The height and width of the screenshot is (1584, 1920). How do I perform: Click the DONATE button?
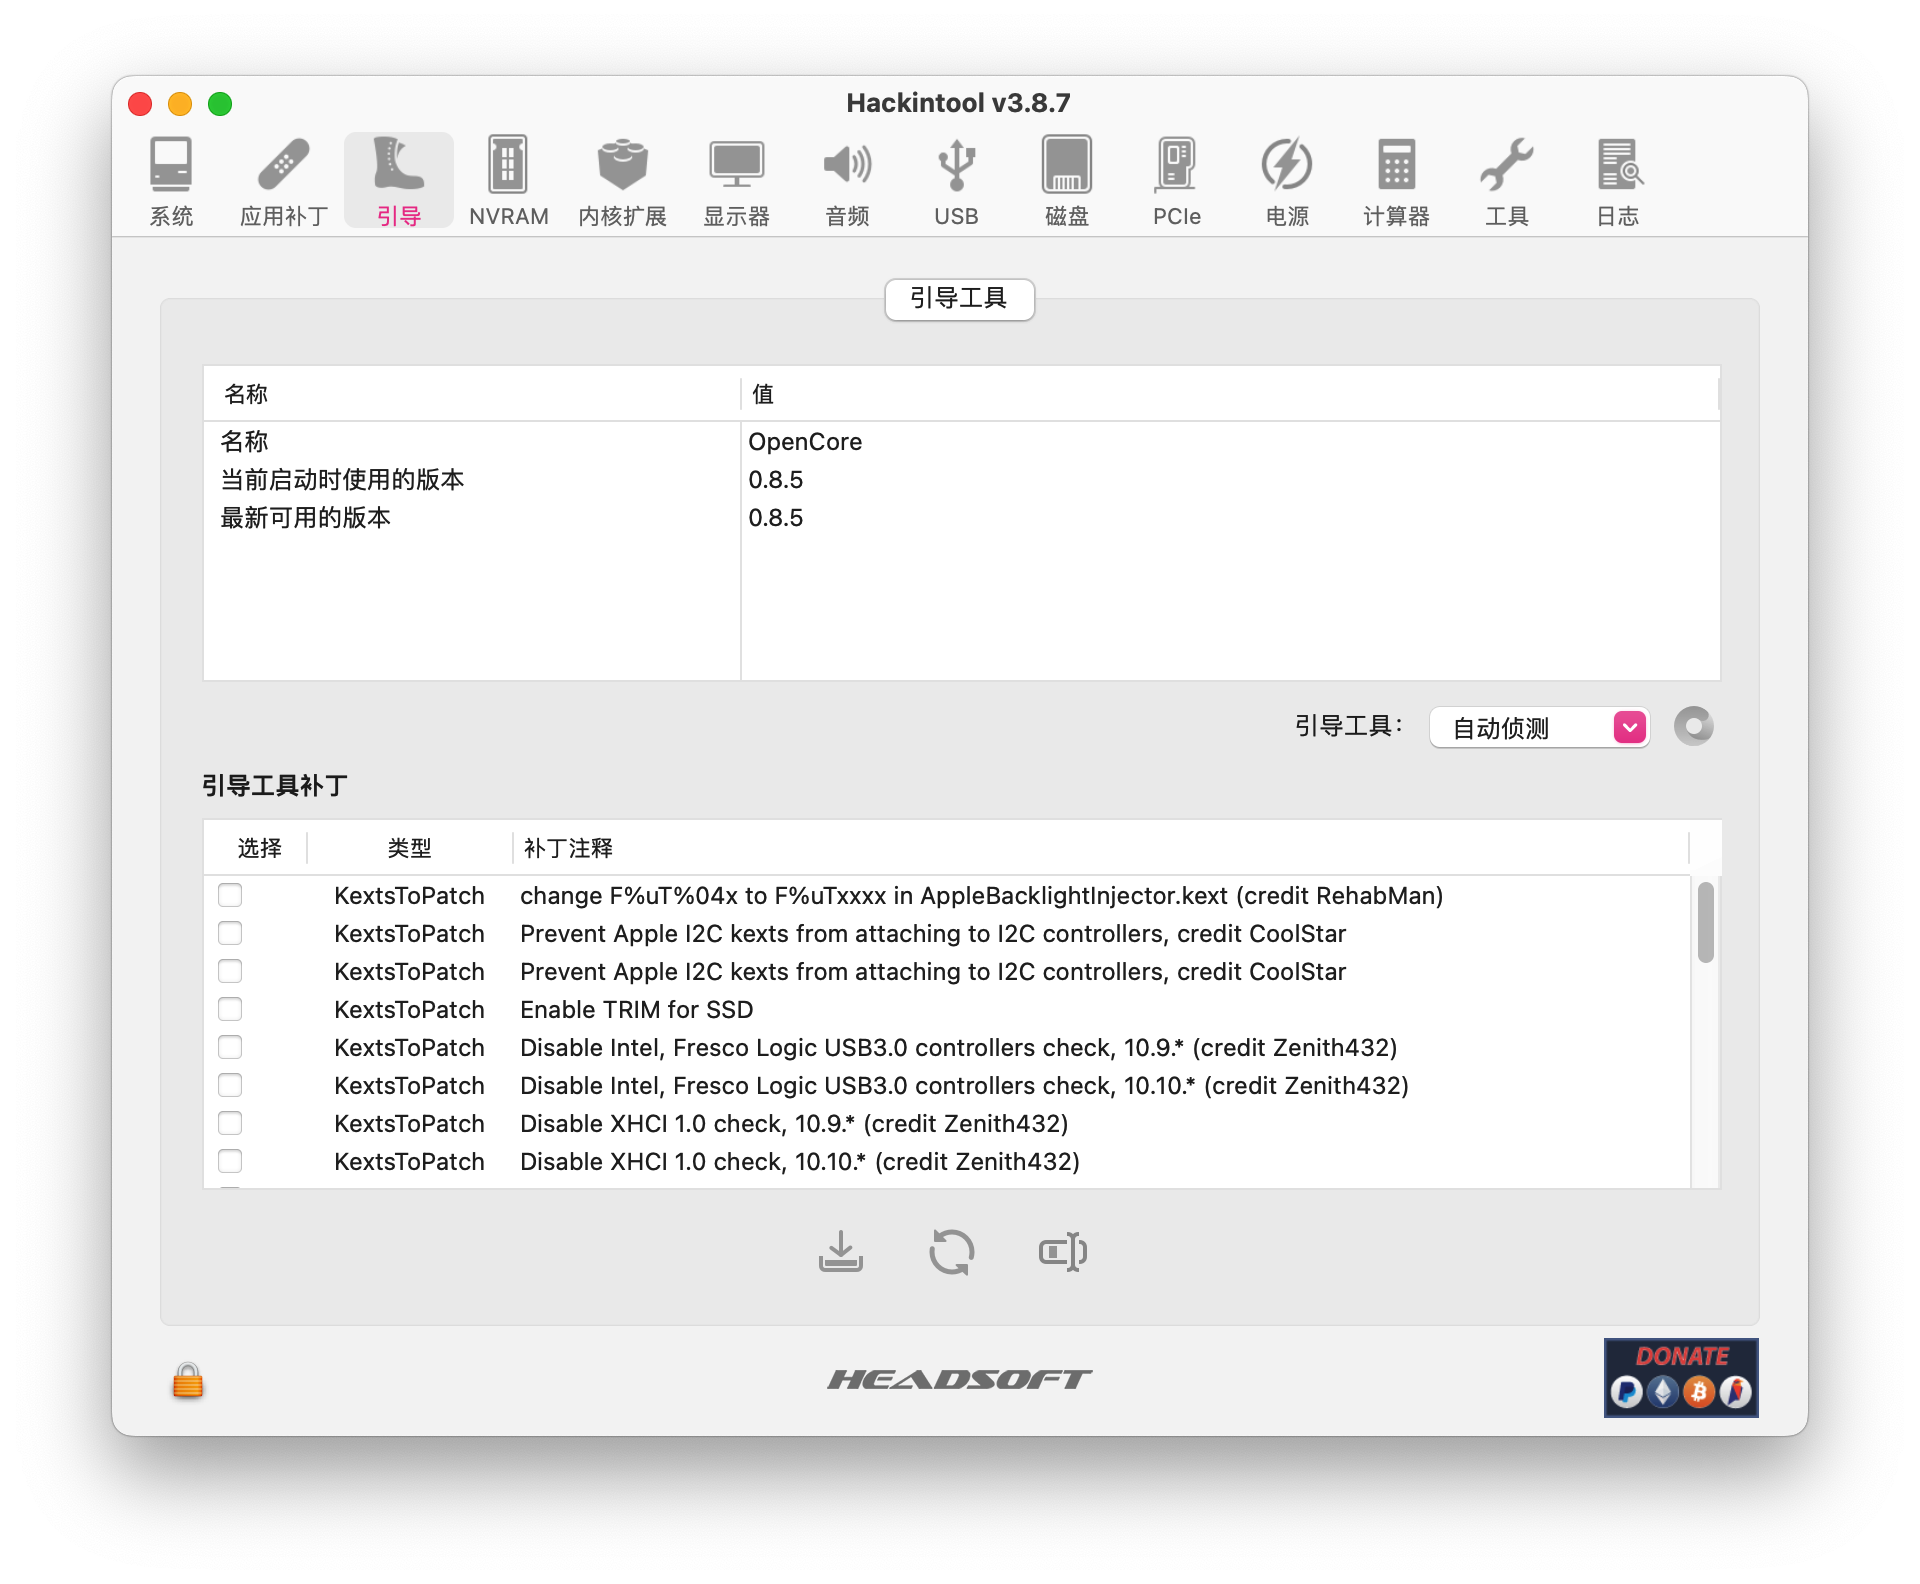tap(1681, 1377)
